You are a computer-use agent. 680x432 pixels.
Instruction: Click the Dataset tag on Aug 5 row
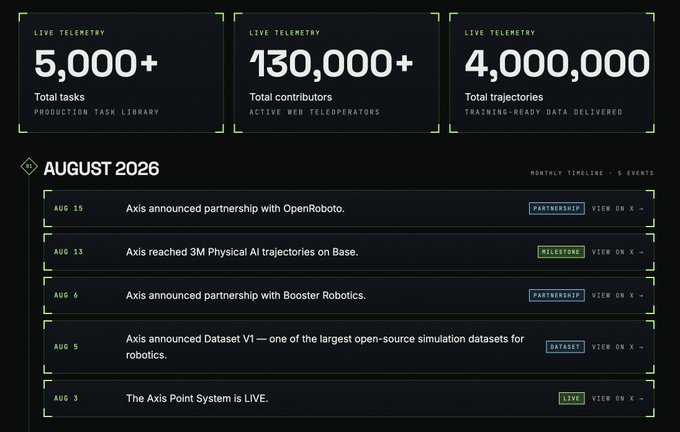[x=565, y=347]
